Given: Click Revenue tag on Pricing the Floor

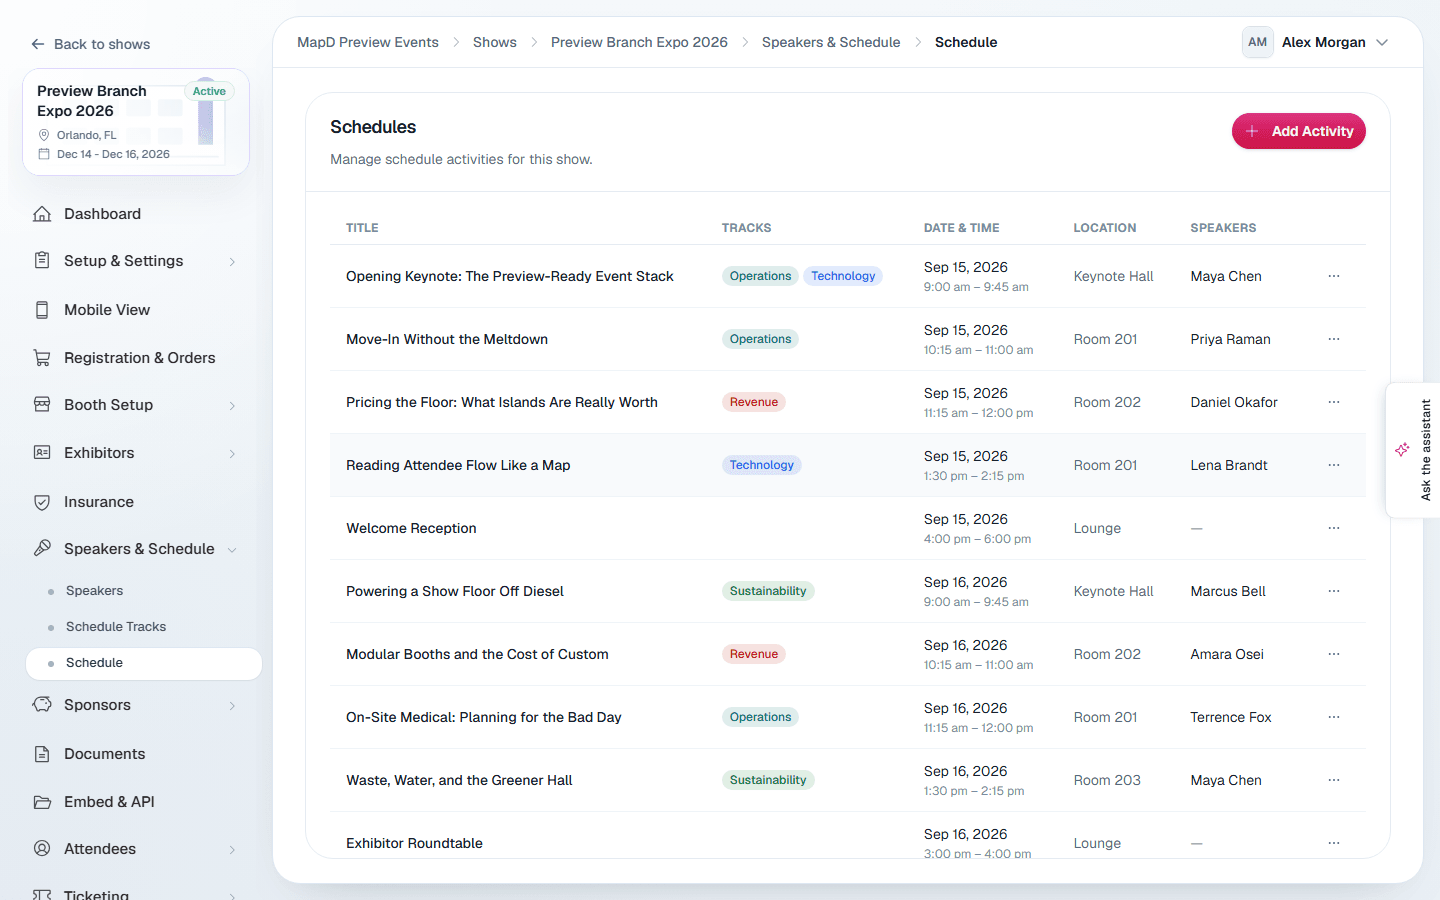Looking at the screenshot, I should [754, 402].
